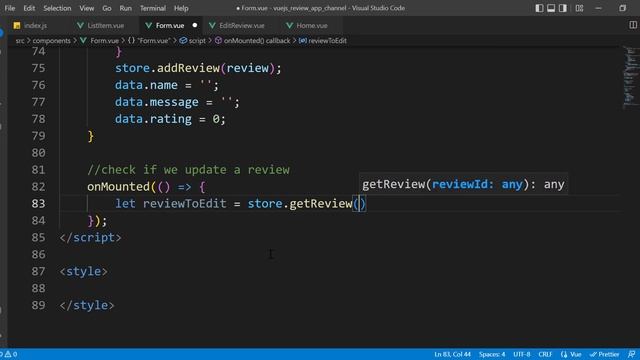Image resolution: width=640 pixels, height=360 pixels.
Task: Change indentation via Spaces: 4
Action: (x=492, y=354)
